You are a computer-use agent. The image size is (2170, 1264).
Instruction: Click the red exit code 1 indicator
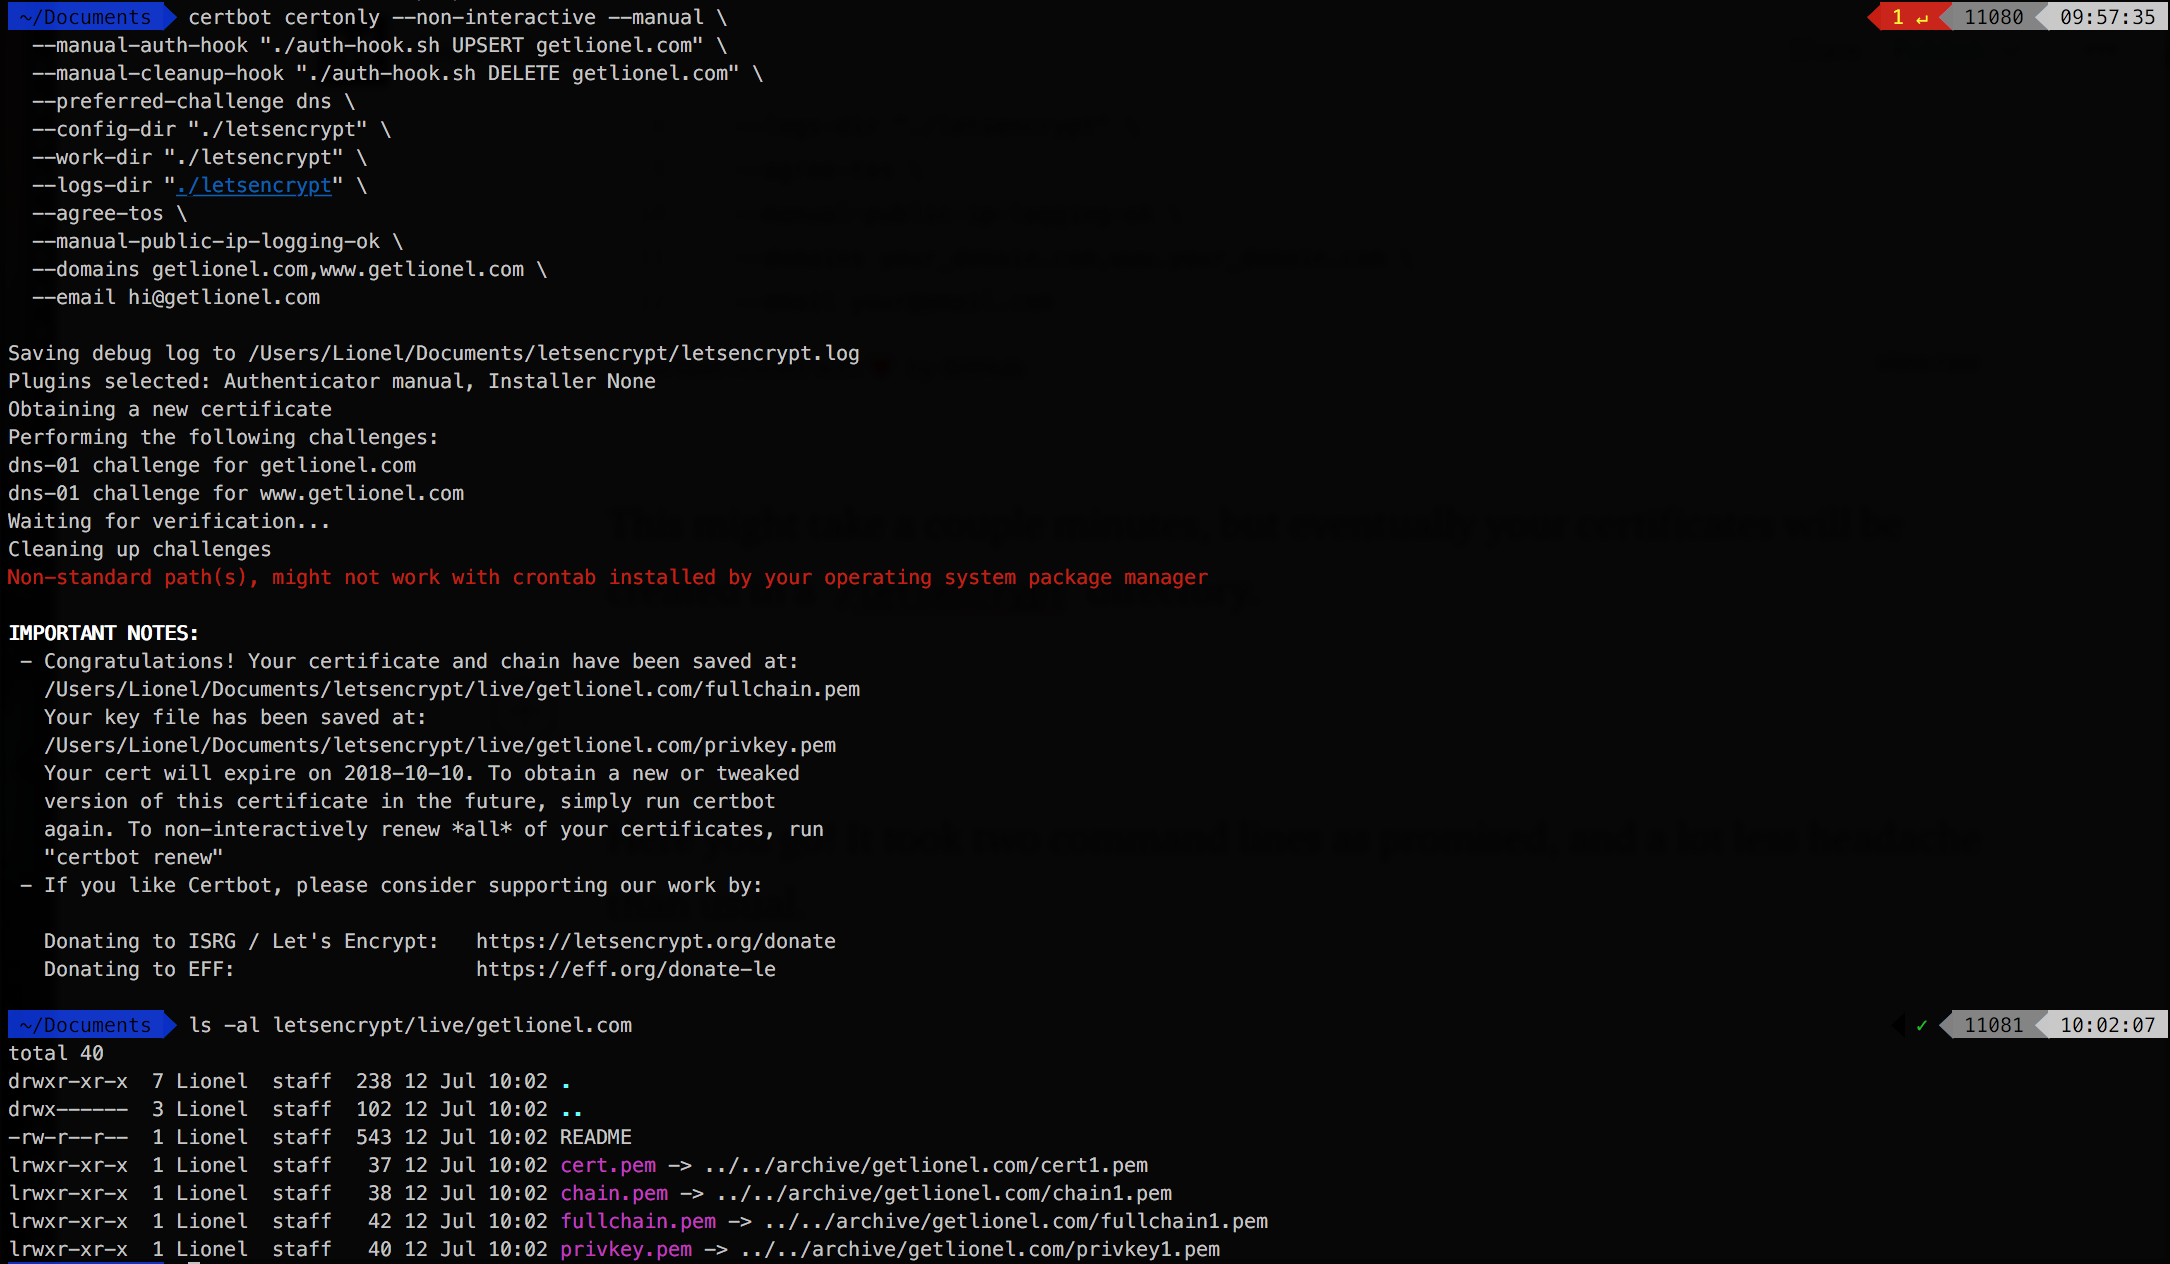point(1906,17)
